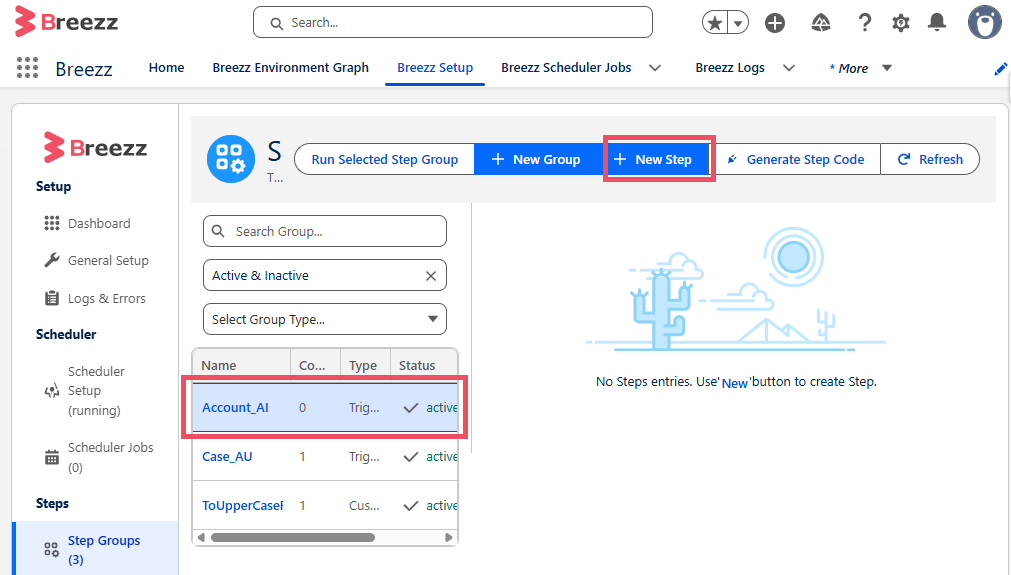The height and width of the screenshot is (575, 1011).
Task: Expand the Breezz Logs chevron
Action: 788,68
